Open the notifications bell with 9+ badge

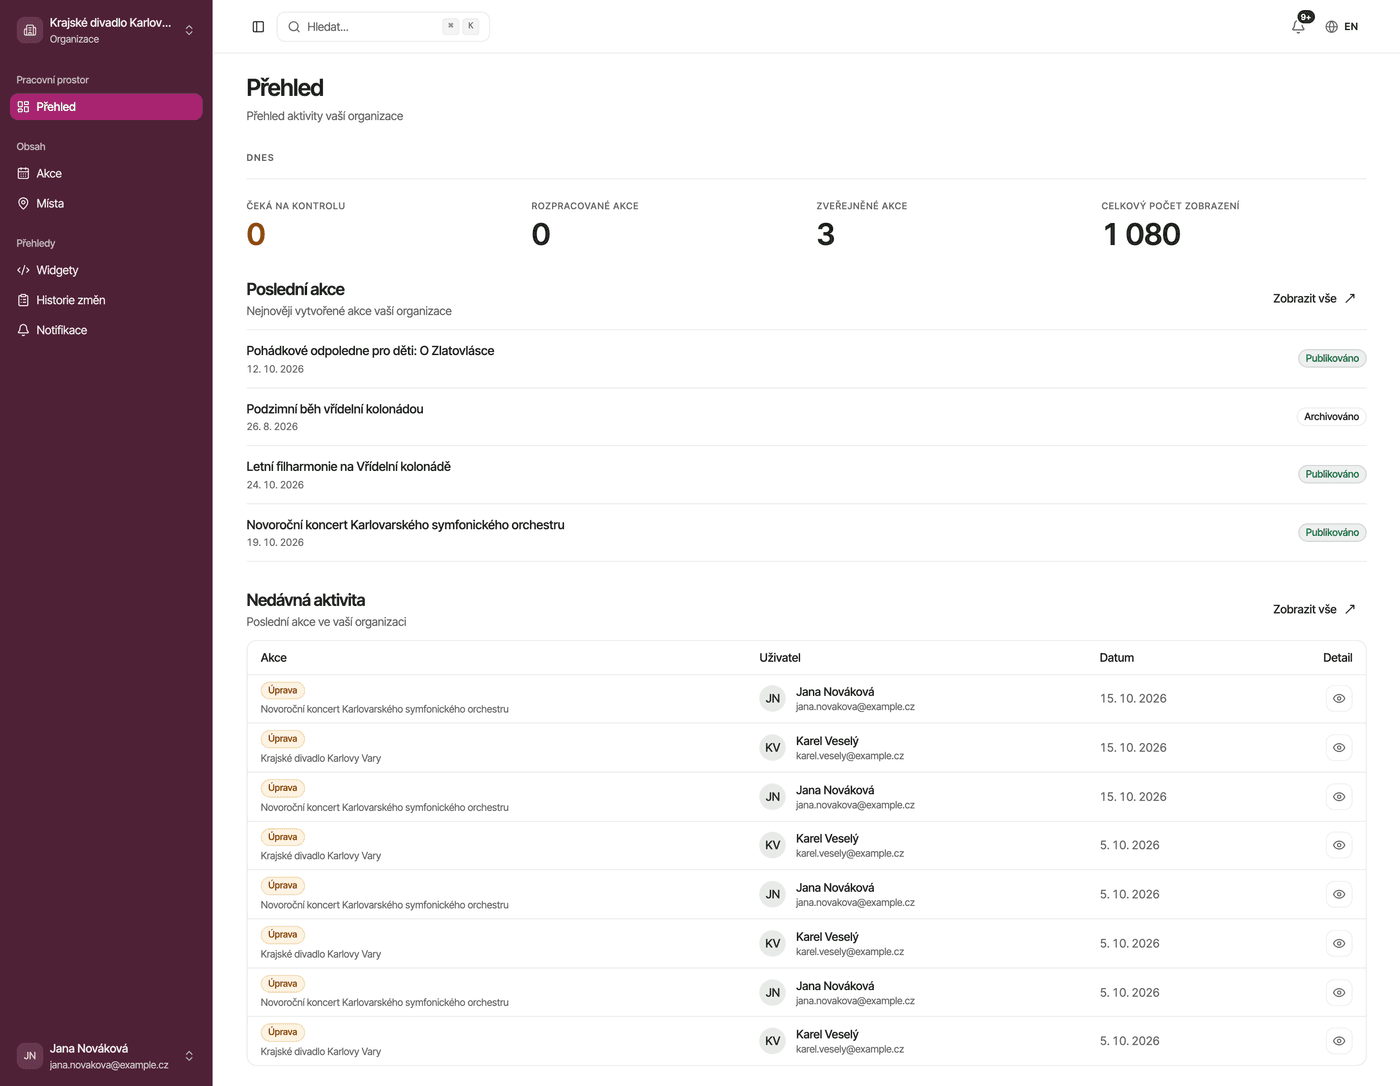[x=1299, y=26]
